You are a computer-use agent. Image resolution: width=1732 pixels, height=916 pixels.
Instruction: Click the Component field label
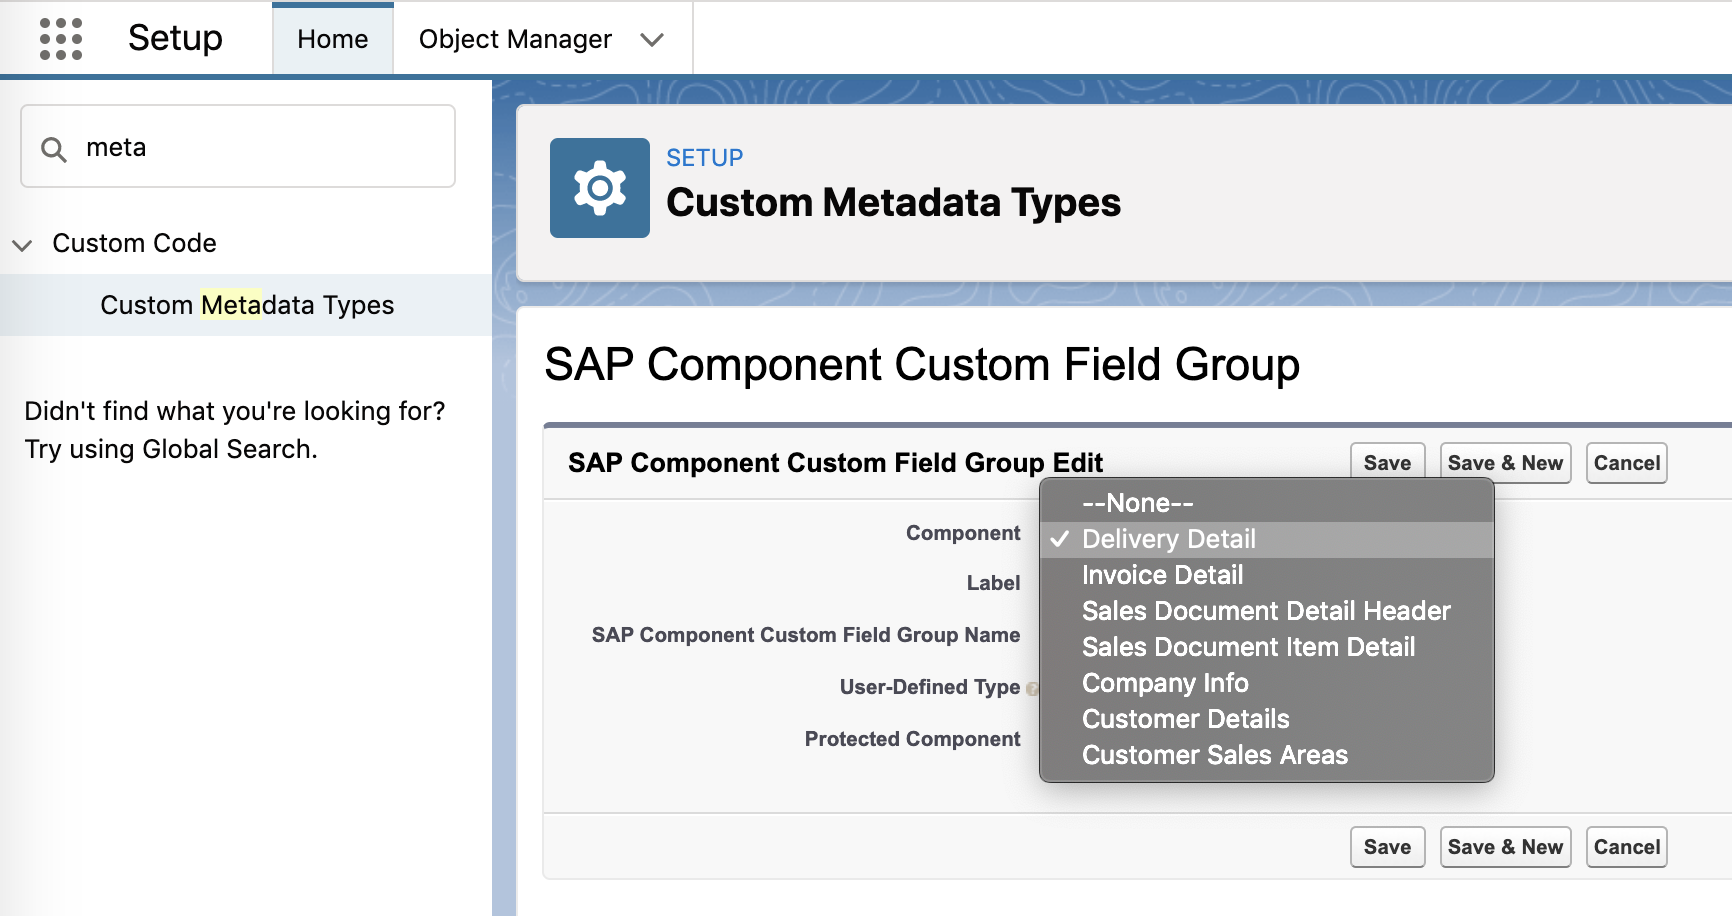pyautogui.click(x=963, y=533)
